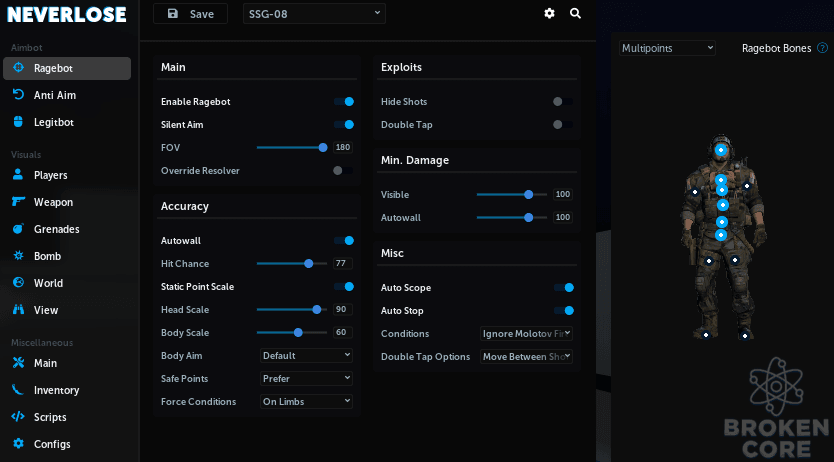
Task: Click the Scripts code icon
Action: click(18, 416)
